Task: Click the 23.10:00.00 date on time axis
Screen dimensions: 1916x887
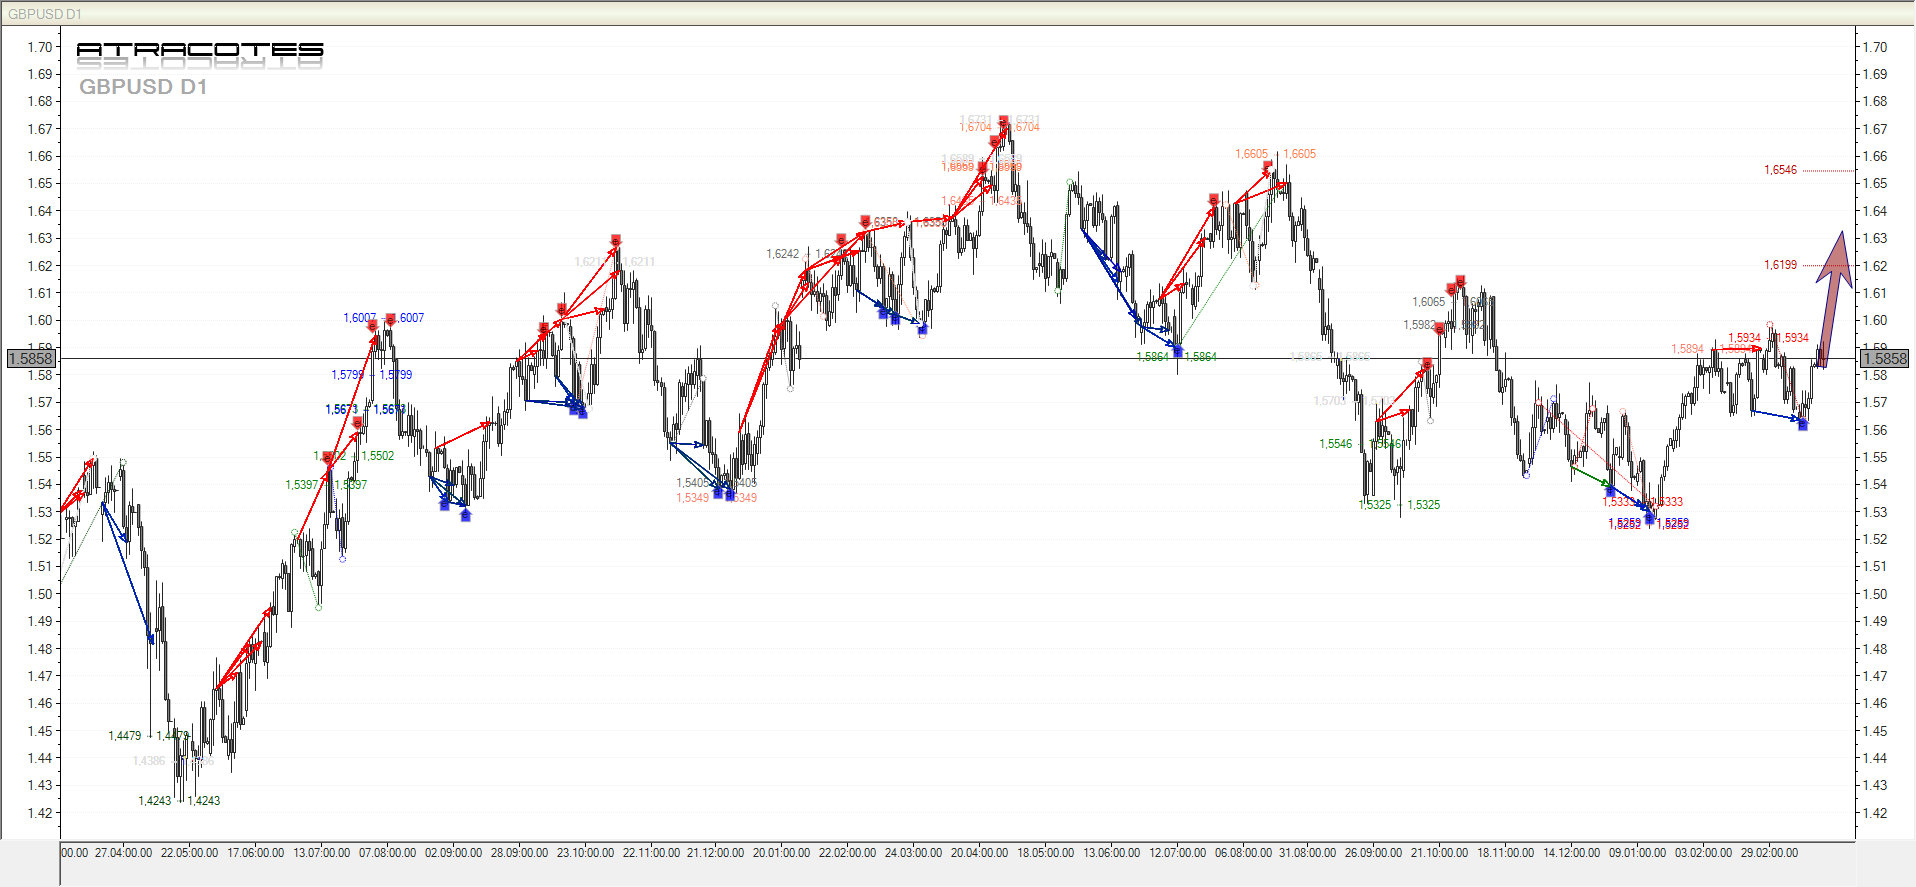Action: (x=585, y=853)
